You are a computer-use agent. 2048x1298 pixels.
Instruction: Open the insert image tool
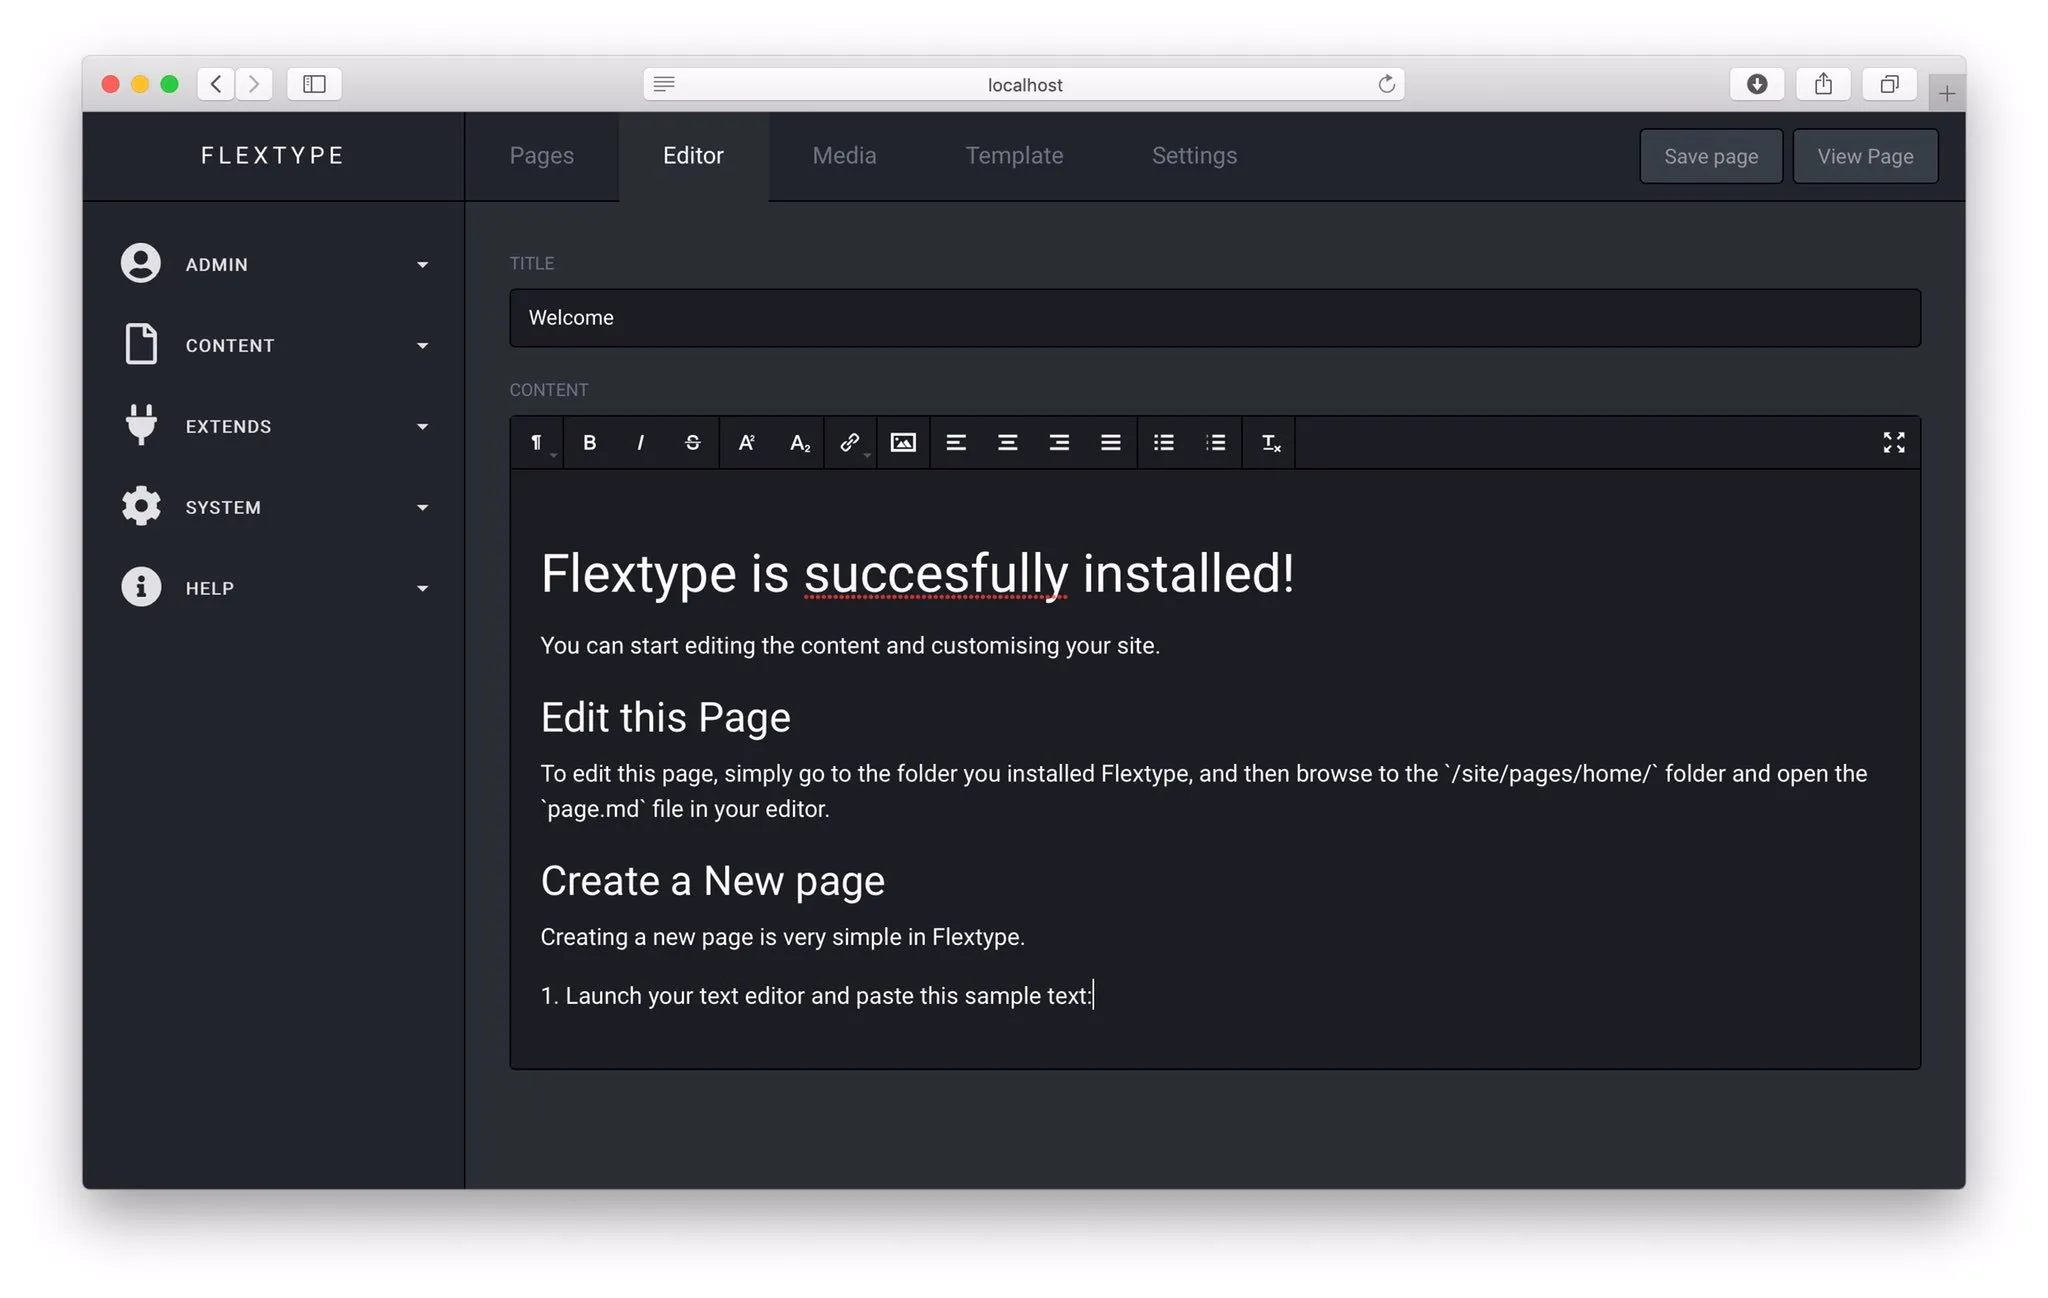point(903,442)
